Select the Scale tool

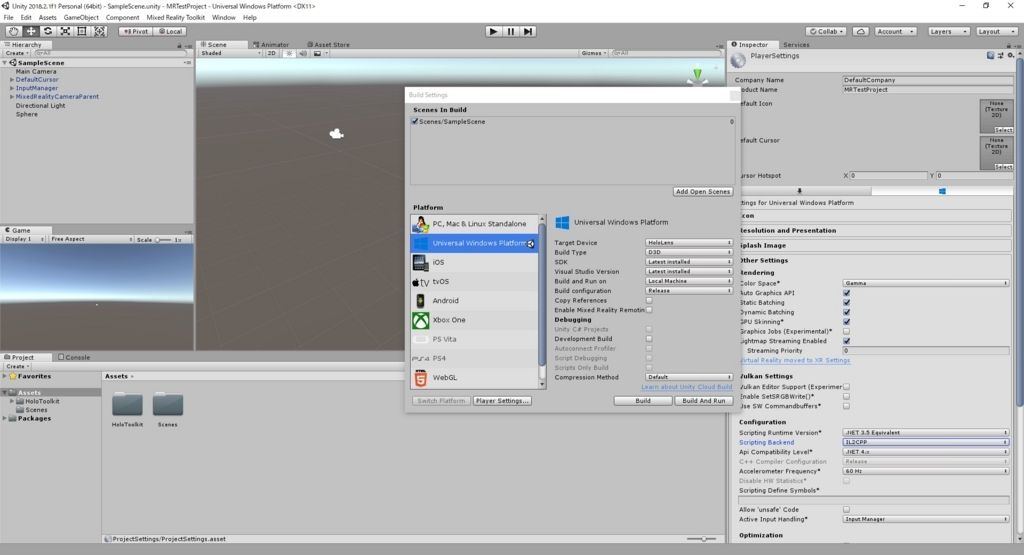pos(65,31)
